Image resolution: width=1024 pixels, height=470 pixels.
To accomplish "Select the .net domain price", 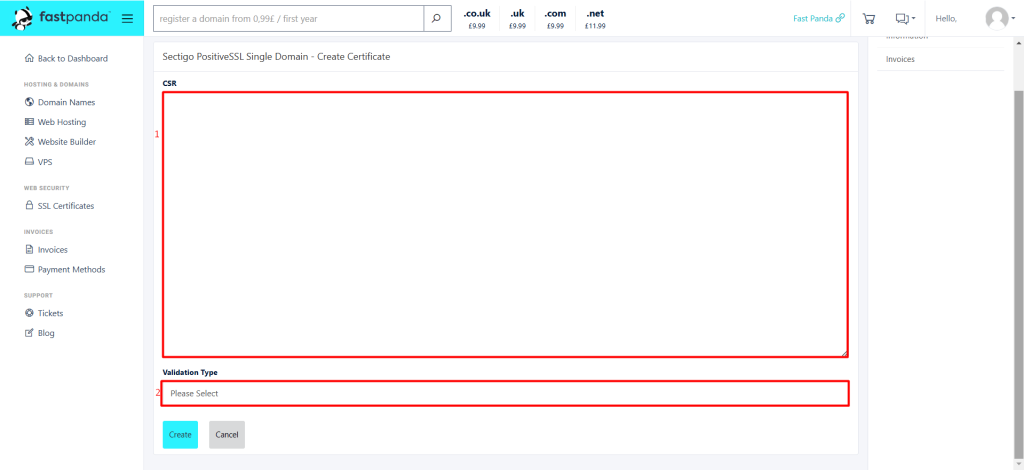I will 595,20.
